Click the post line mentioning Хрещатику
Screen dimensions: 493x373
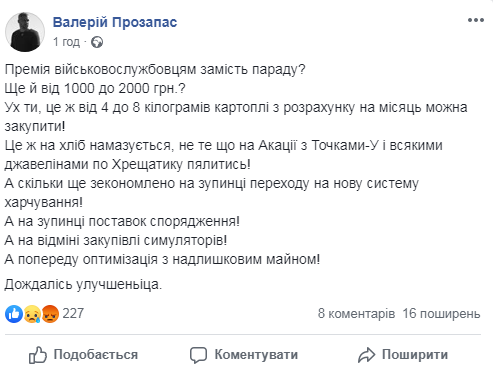pos(127,164)
